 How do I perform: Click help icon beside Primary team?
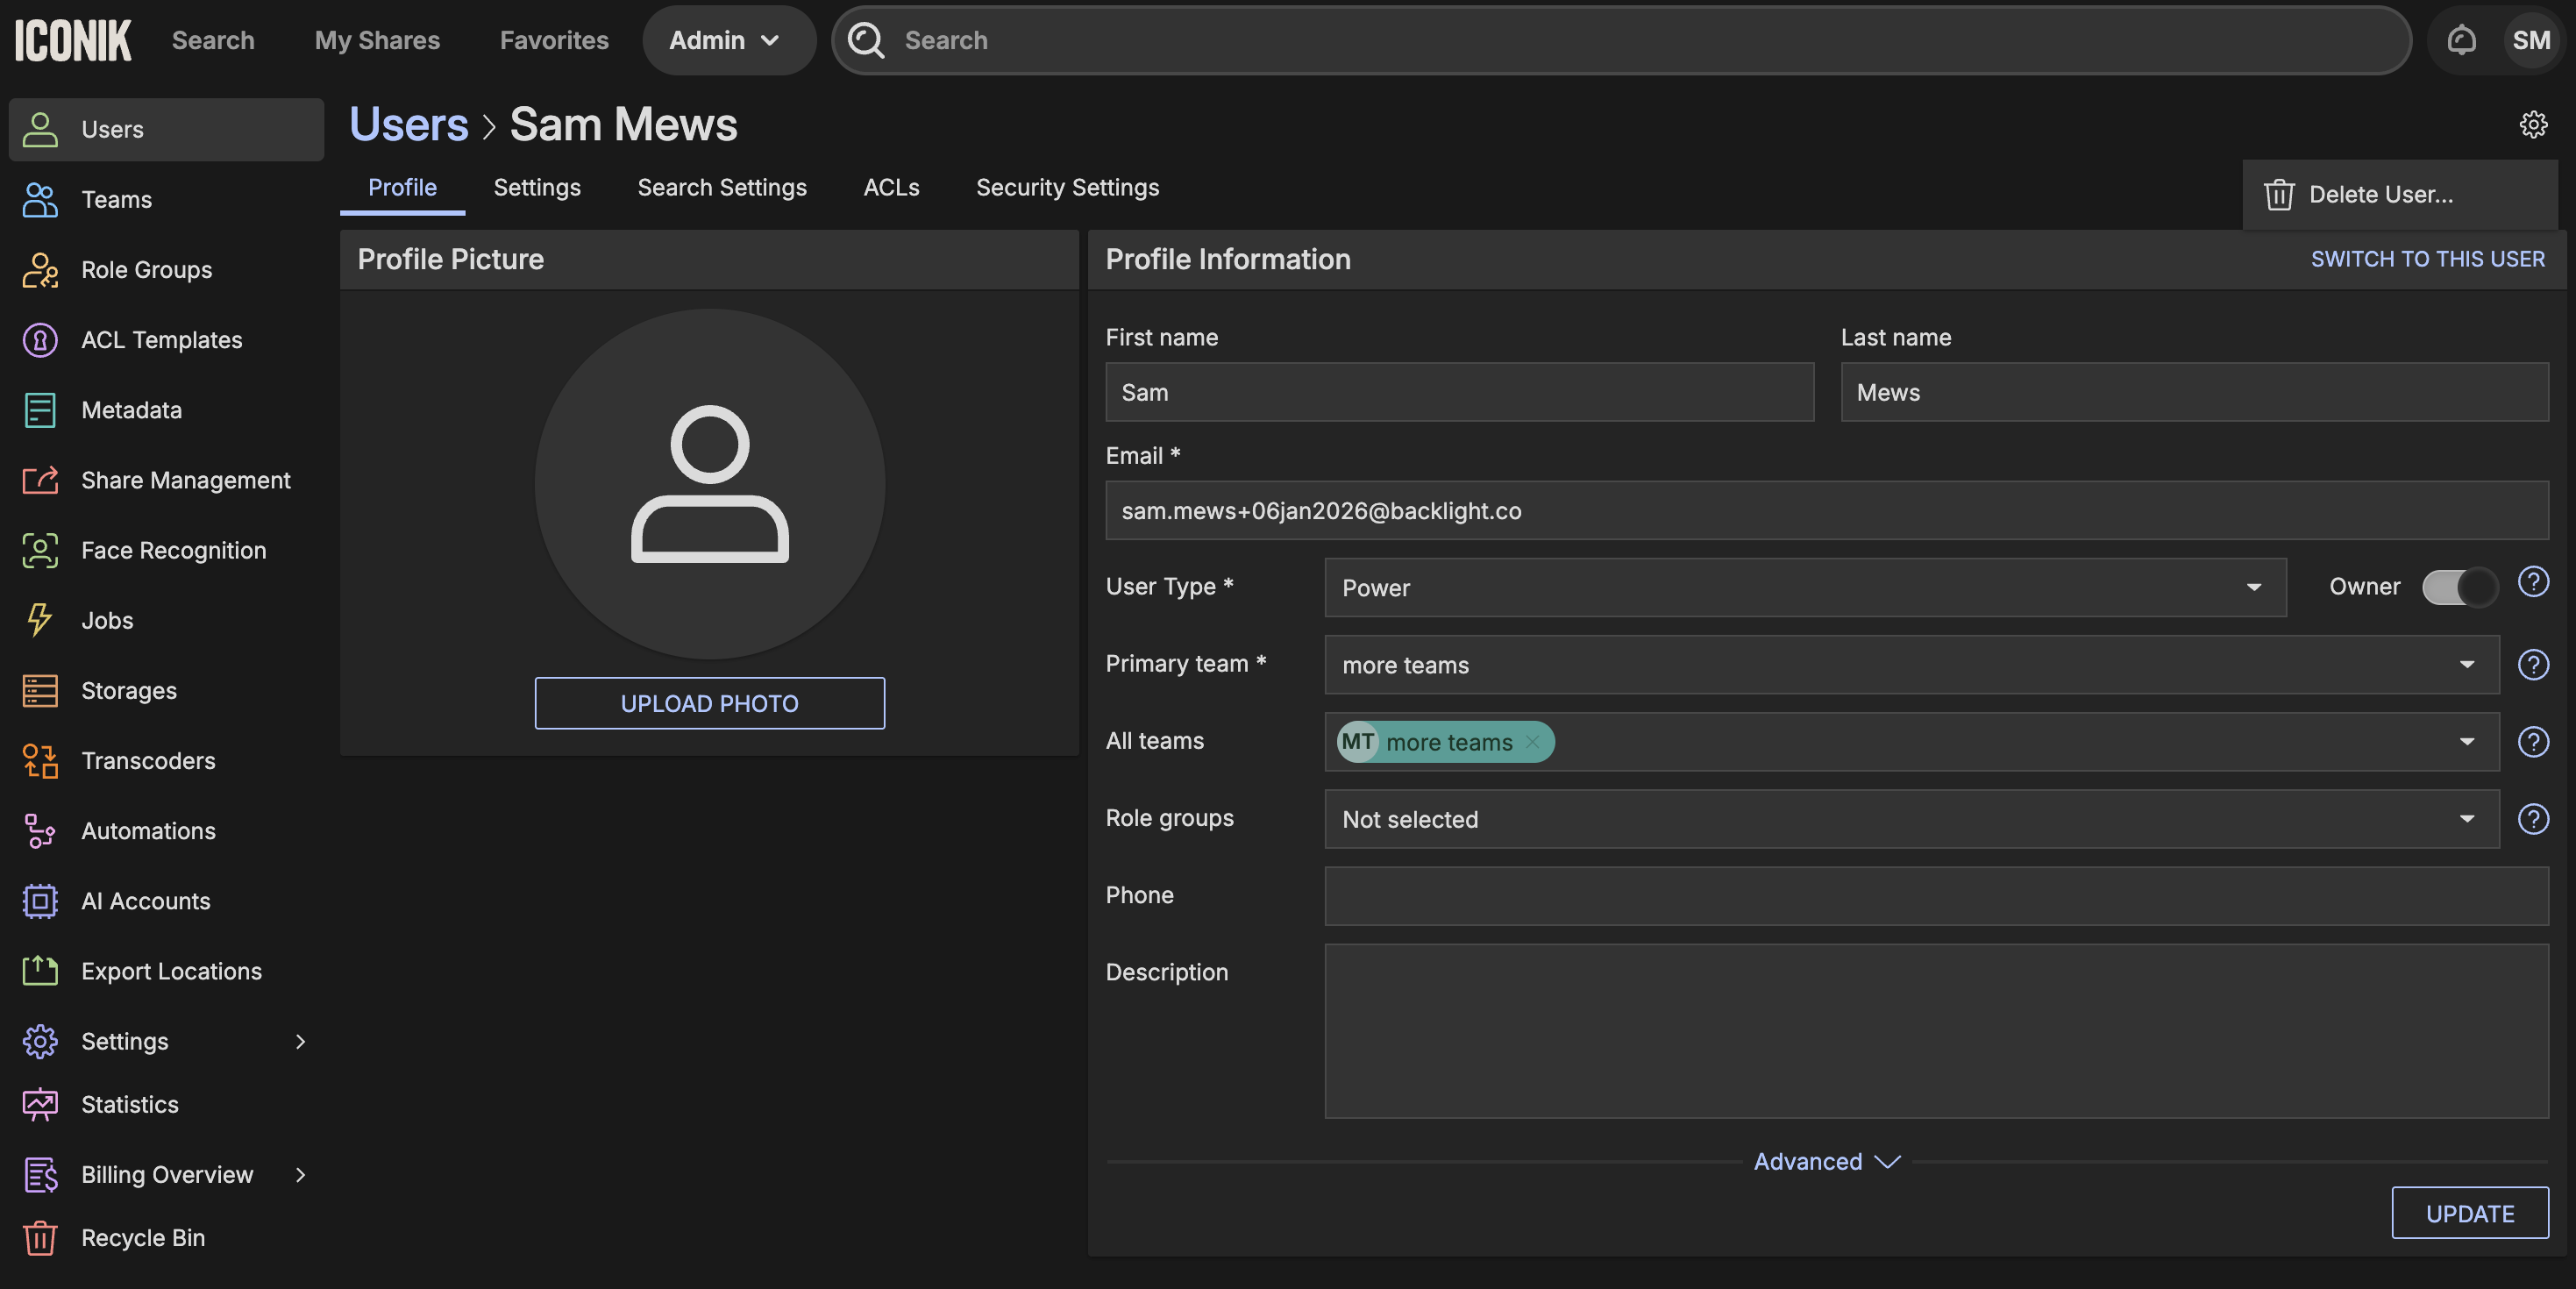pos(2533,664)
